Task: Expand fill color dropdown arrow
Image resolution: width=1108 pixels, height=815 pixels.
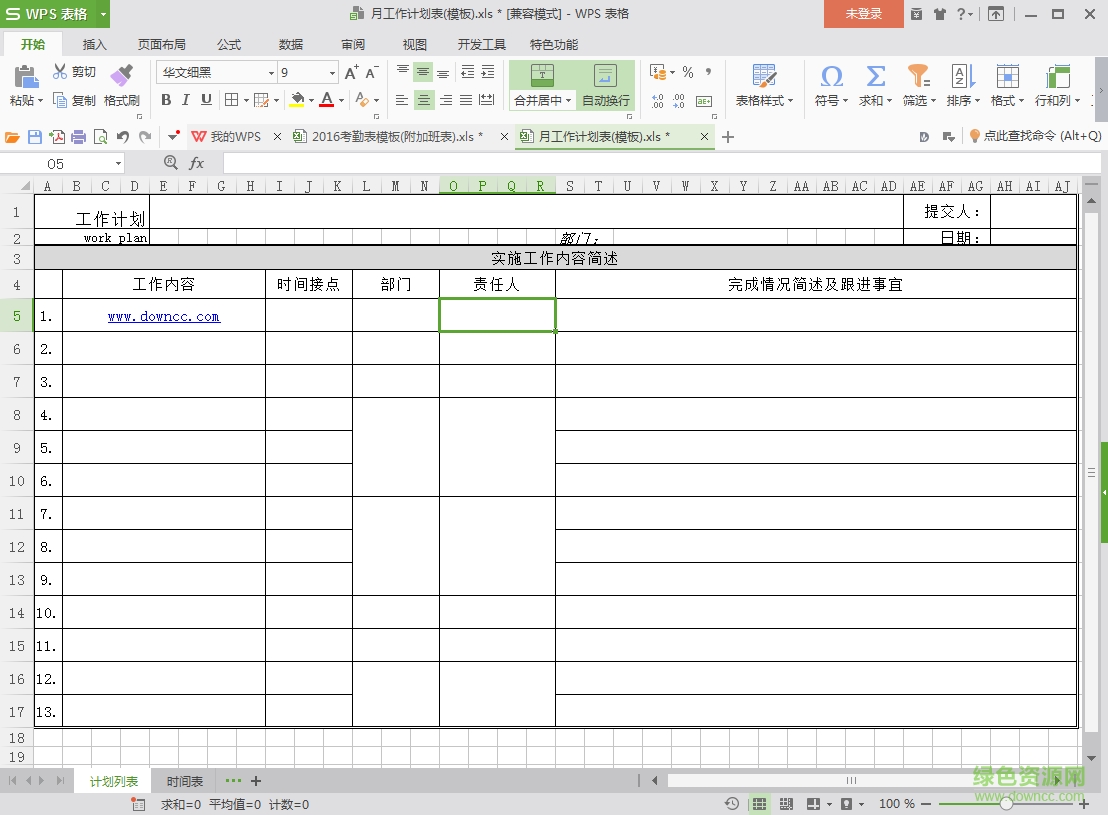Action: click(311, 100)
